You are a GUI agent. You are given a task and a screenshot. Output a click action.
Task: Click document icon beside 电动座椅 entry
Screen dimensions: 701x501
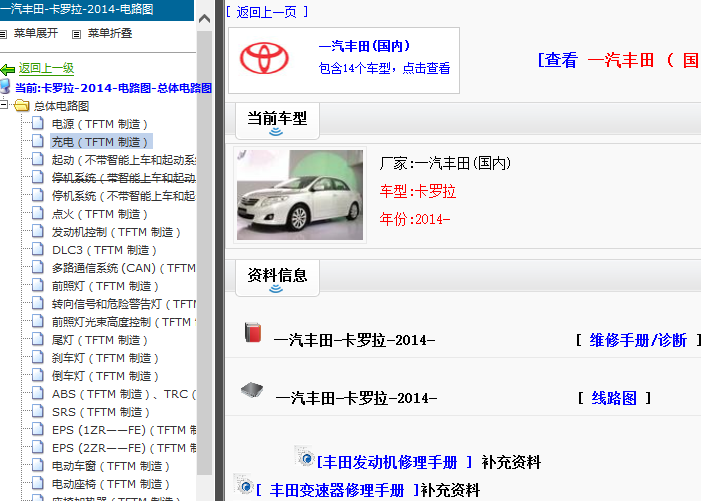[x=38, y=483]
